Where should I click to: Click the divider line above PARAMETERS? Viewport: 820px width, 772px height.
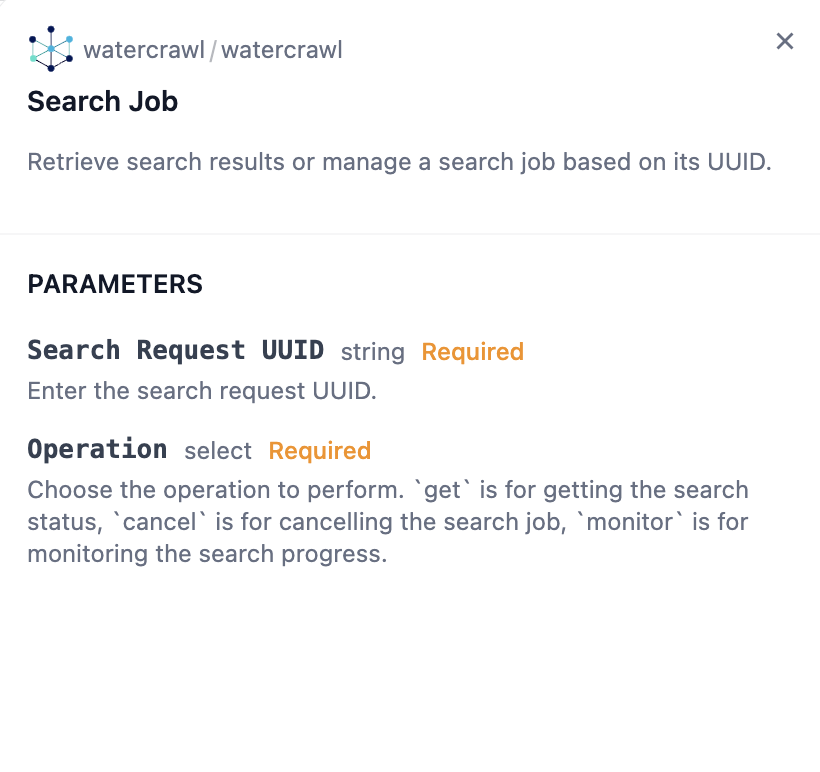410,234
